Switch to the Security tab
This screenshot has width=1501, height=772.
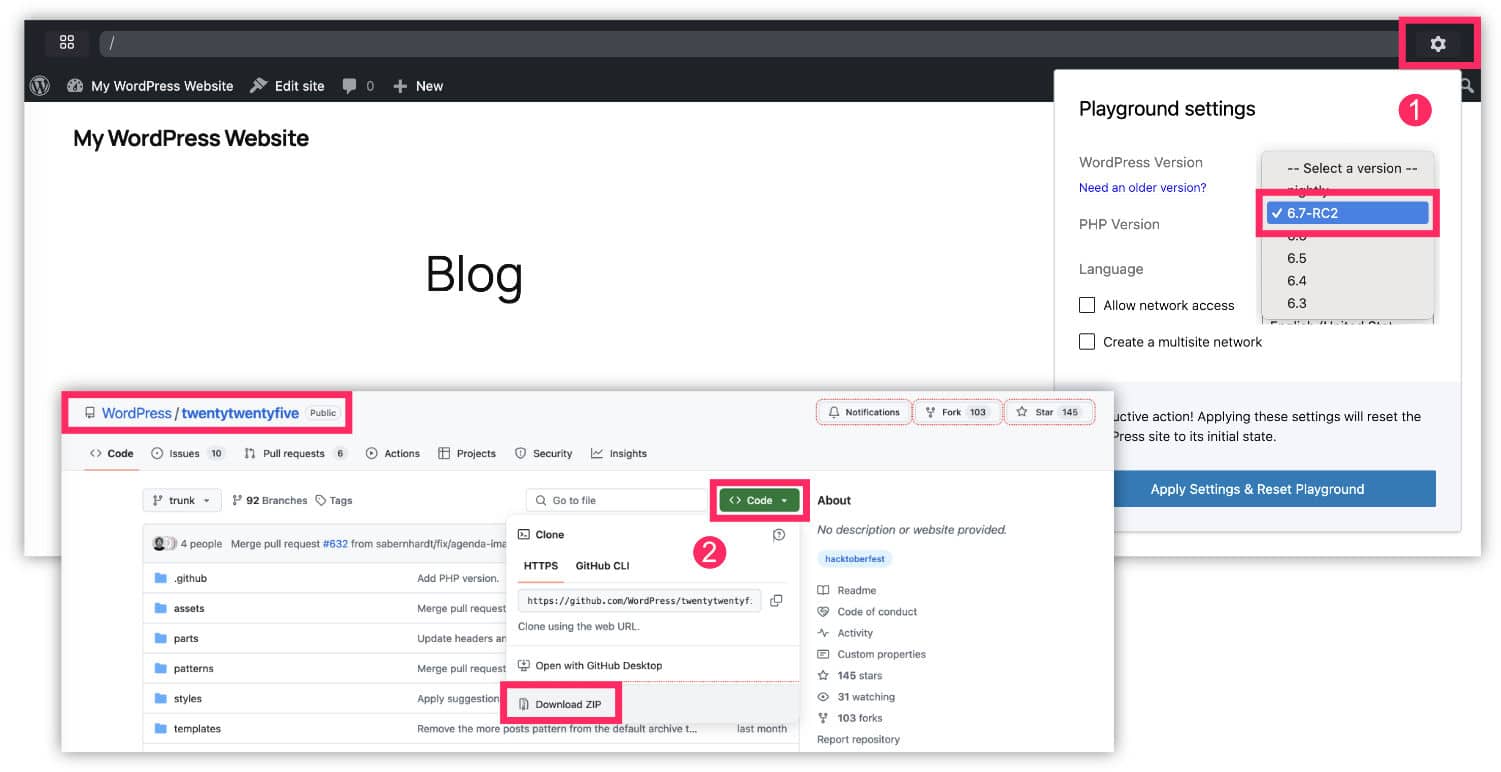tap(543, 454)
